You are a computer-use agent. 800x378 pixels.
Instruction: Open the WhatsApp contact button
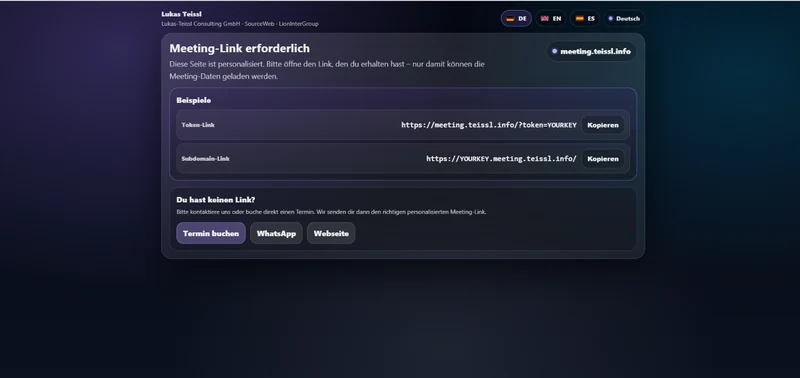276,233
